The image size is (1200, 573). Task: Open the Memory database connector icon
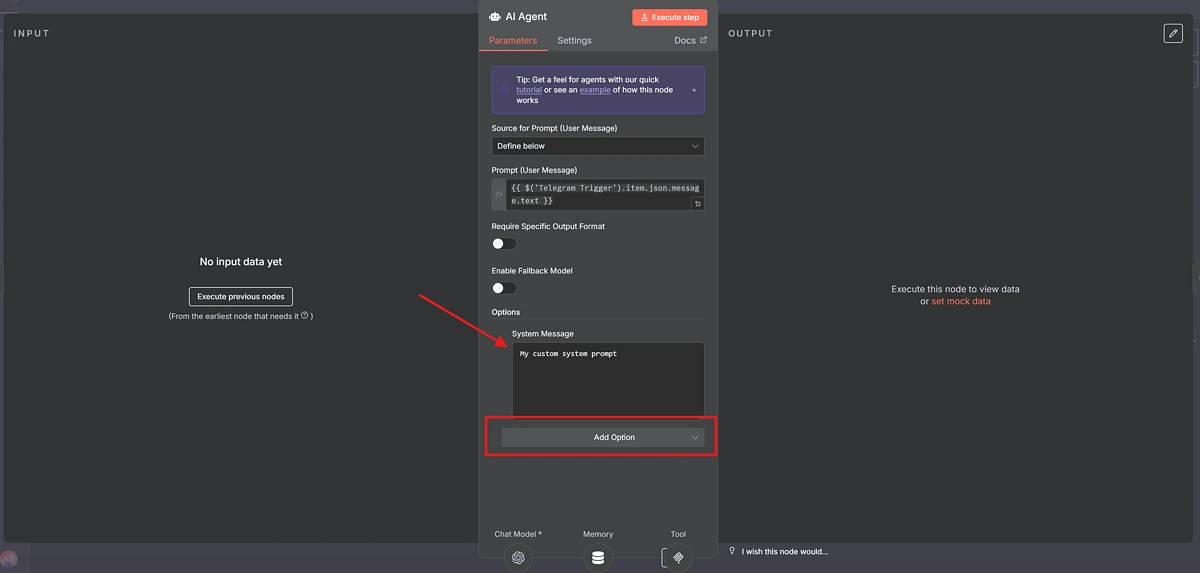click(598, 557)
